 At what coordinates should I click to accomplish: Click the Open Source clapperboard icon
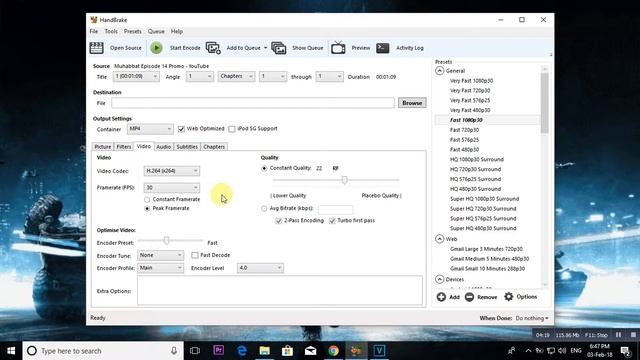[x=96, y=48]
